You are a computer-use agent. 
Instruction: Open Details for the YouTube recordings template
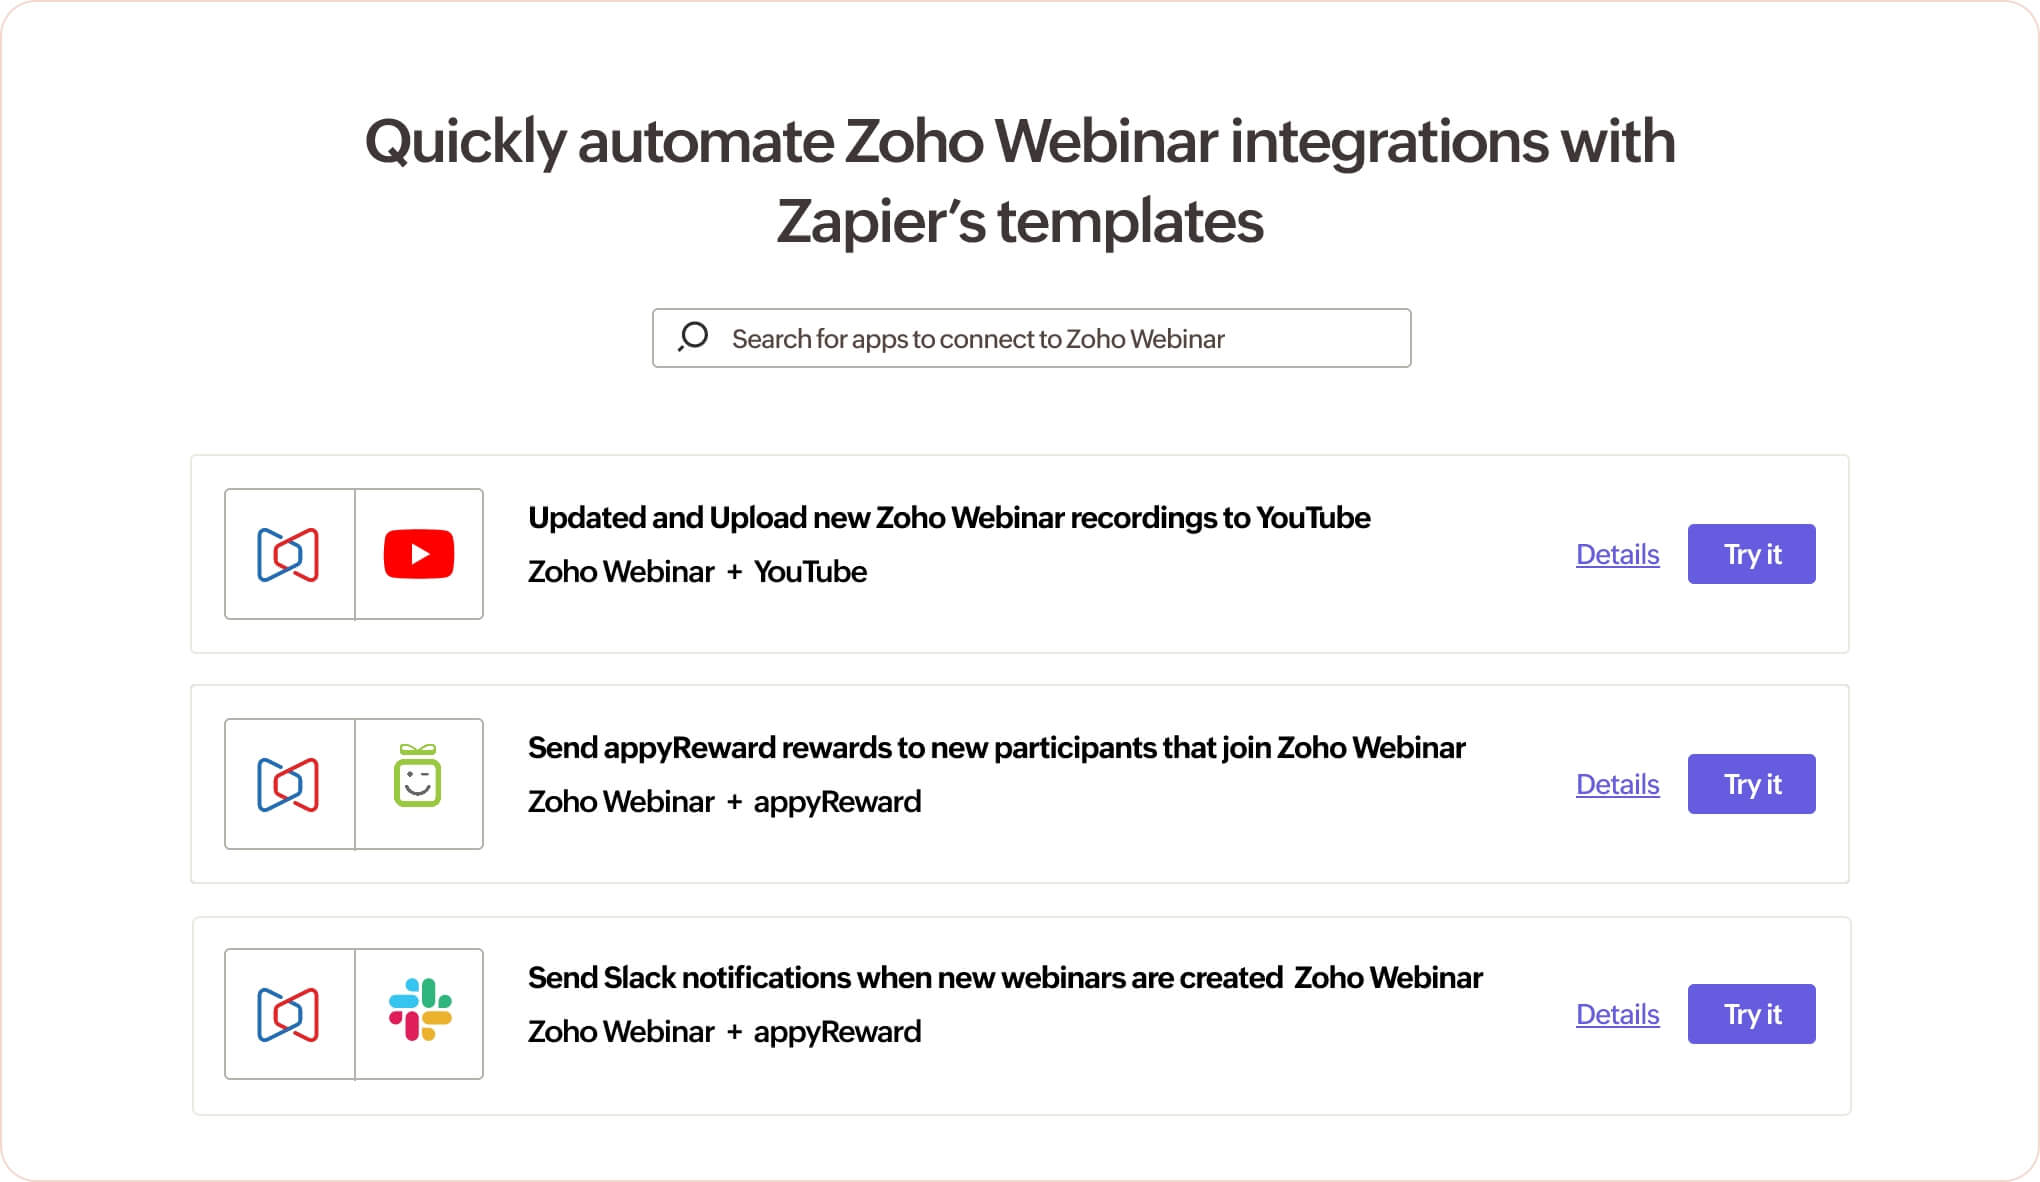click(x=1616, y=554)
